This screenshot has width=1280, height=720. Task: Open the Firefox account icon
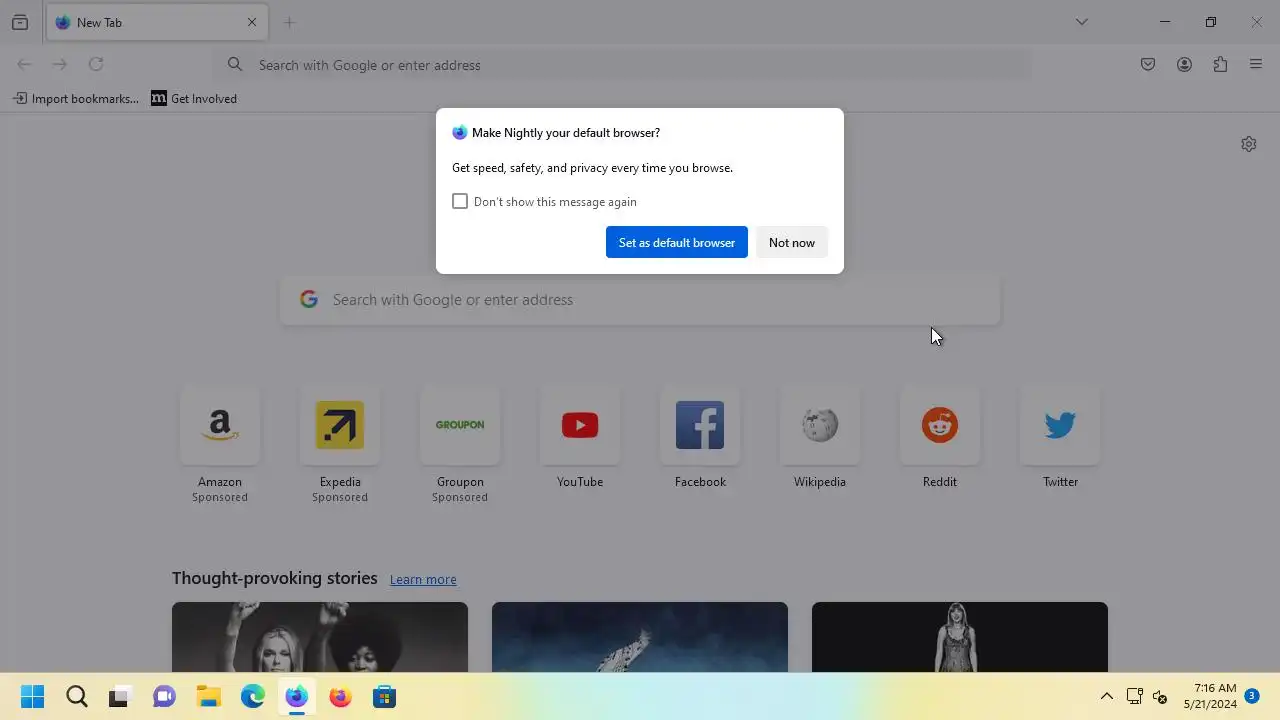tap(1184, 64)
